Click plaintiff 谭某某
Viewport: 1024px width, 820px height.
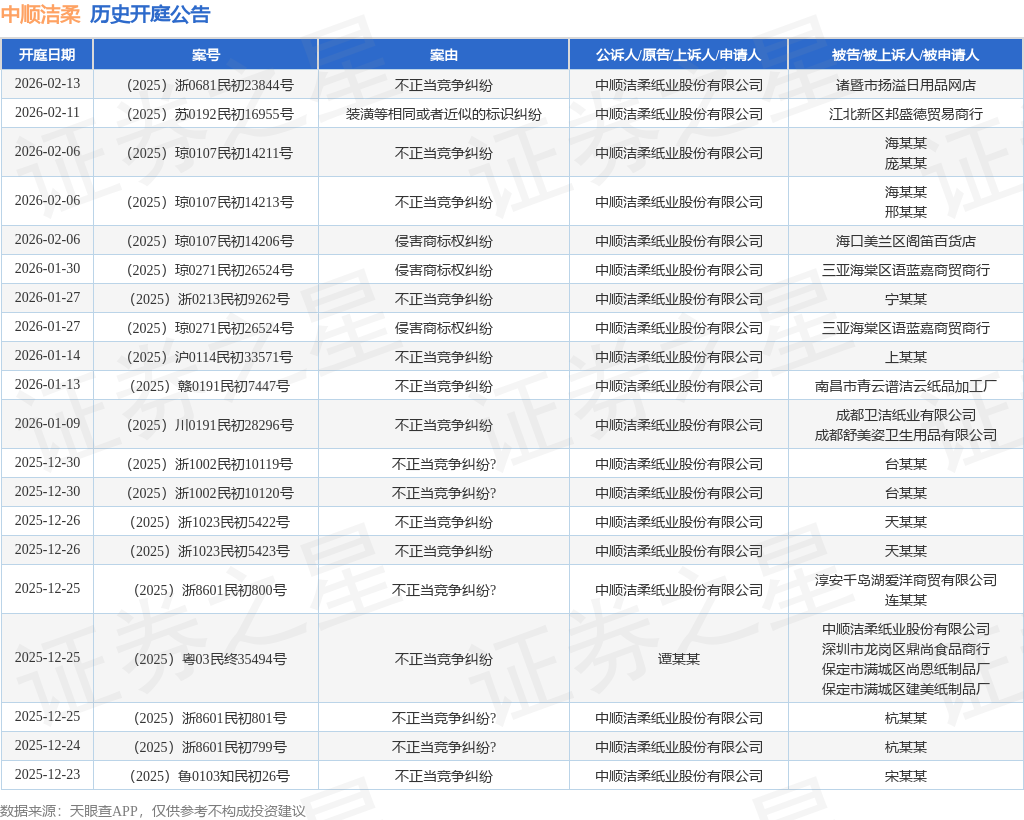pyautogui.click(x=679, y=659)
